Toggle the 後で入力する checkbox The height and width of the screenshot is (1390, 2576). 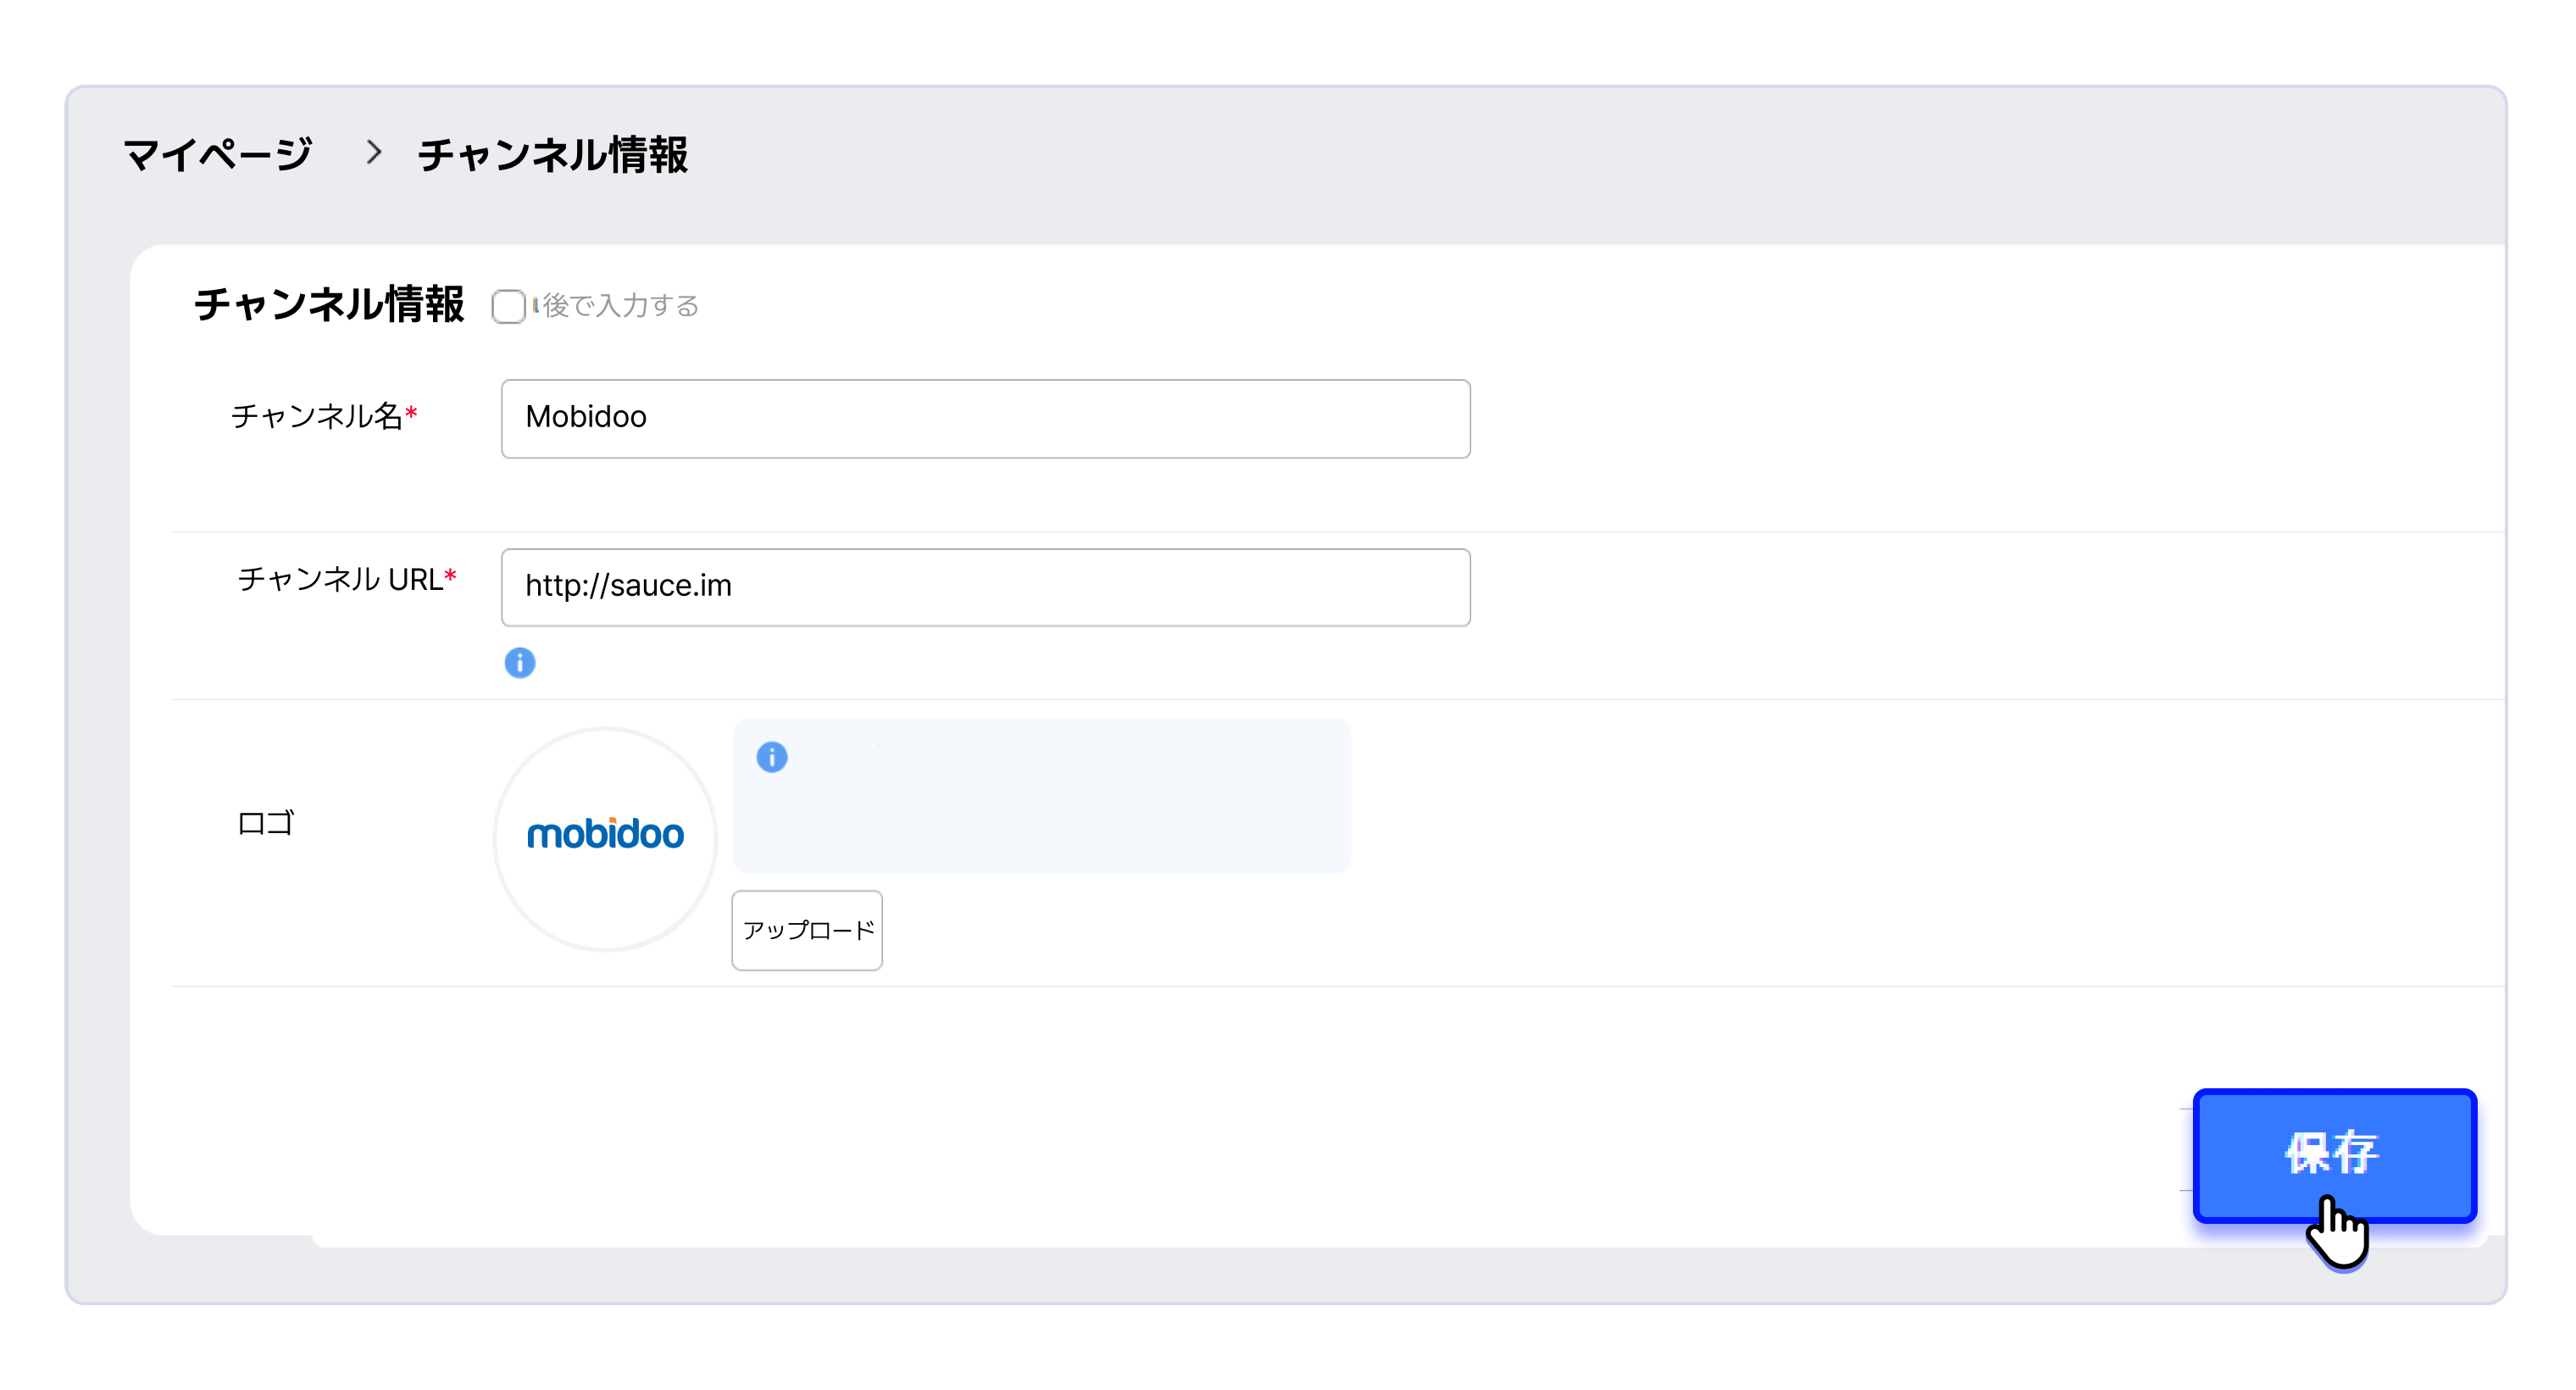(508, 306)
